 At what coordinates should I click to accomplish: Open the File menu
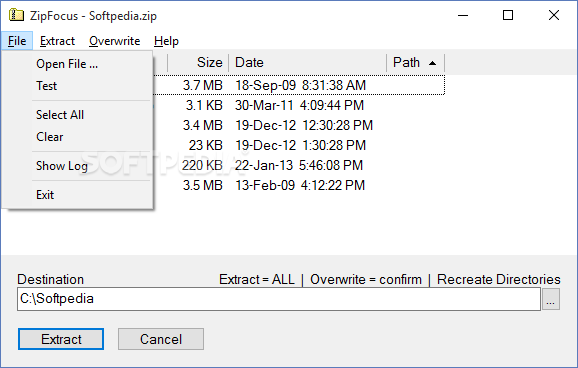pyautogui.click(x=17, y=41)
